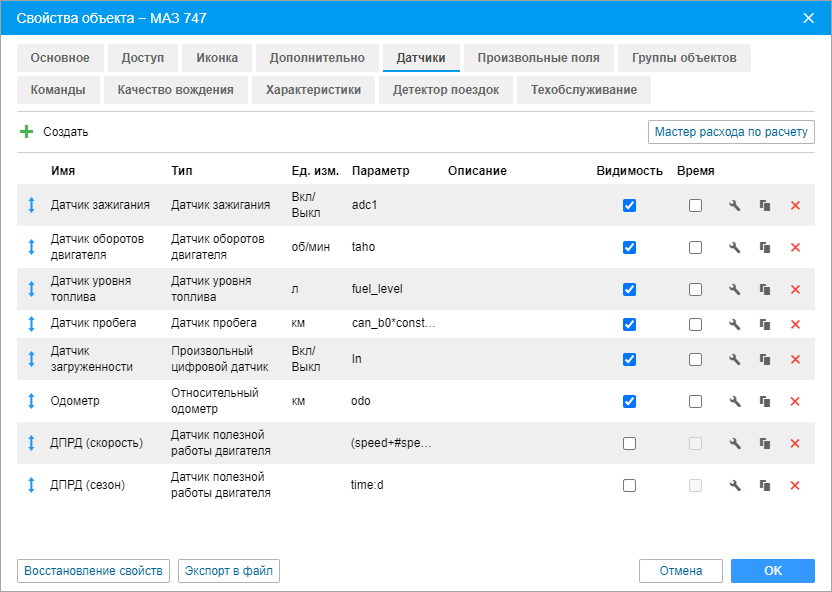Screen dimensions: 832x592
Task: Cancel the dialog with Отмена
Action: click(x=681, y=571)
